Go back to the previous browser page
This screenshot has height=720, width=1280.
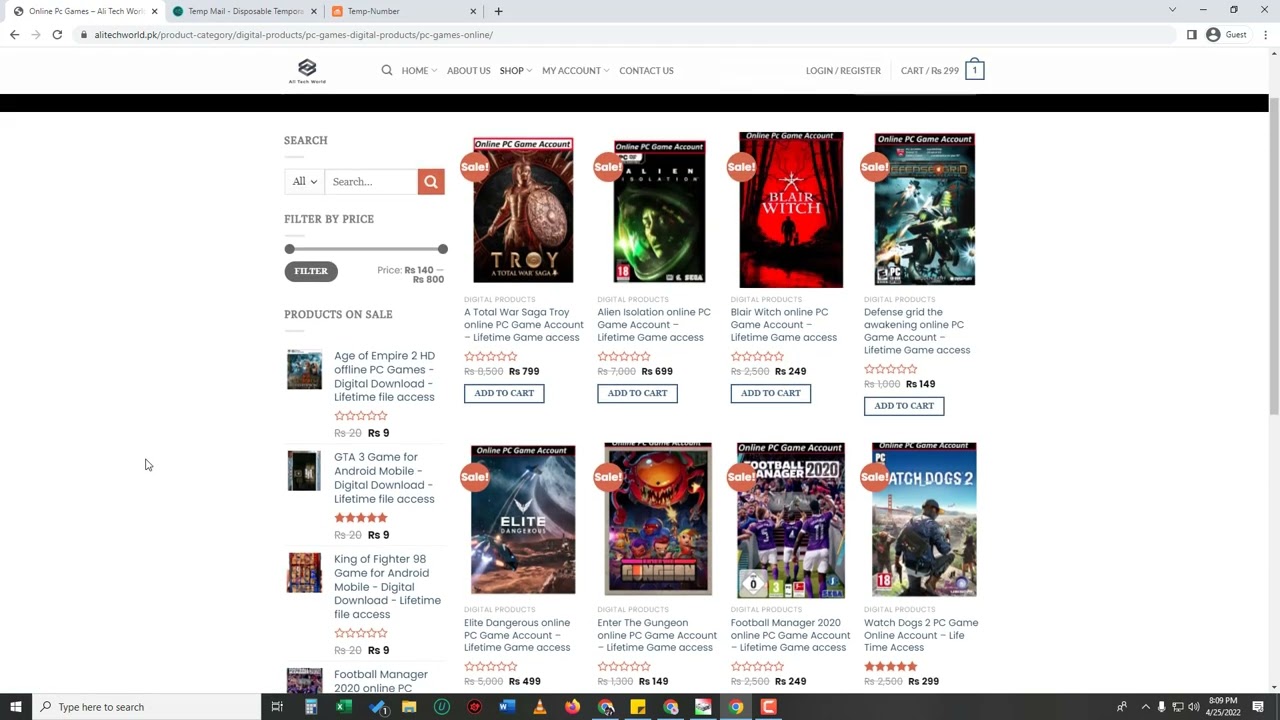tap(14, 35)
